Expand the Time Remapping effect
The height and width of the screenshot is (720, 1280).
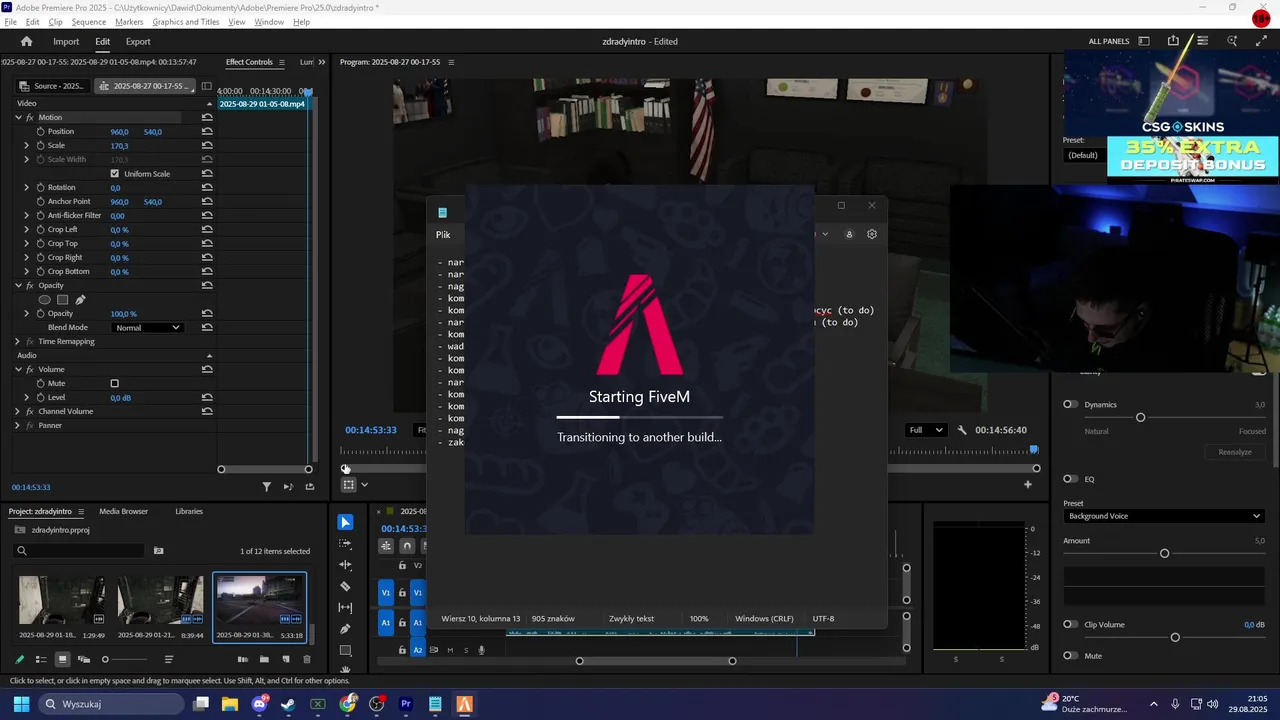(x=18, y=341)
